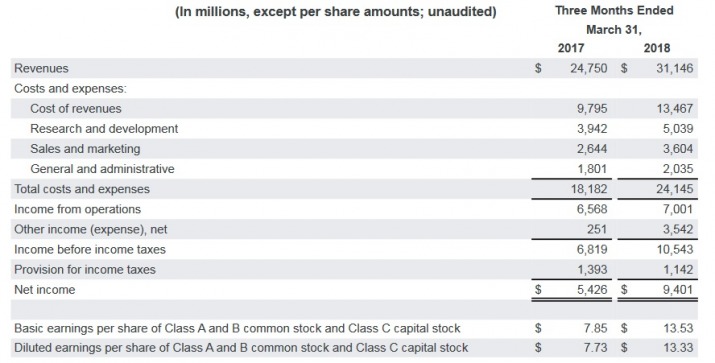The width and height of the screenshot is (715, 363).
Task: Select Provision for income taxes label
Action: coord(85,270)
